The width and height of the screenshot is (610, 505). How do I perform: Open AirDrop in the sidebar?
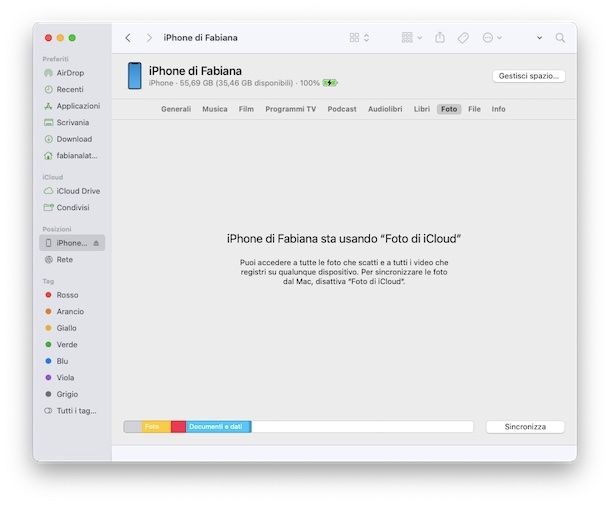click(72, 73)
